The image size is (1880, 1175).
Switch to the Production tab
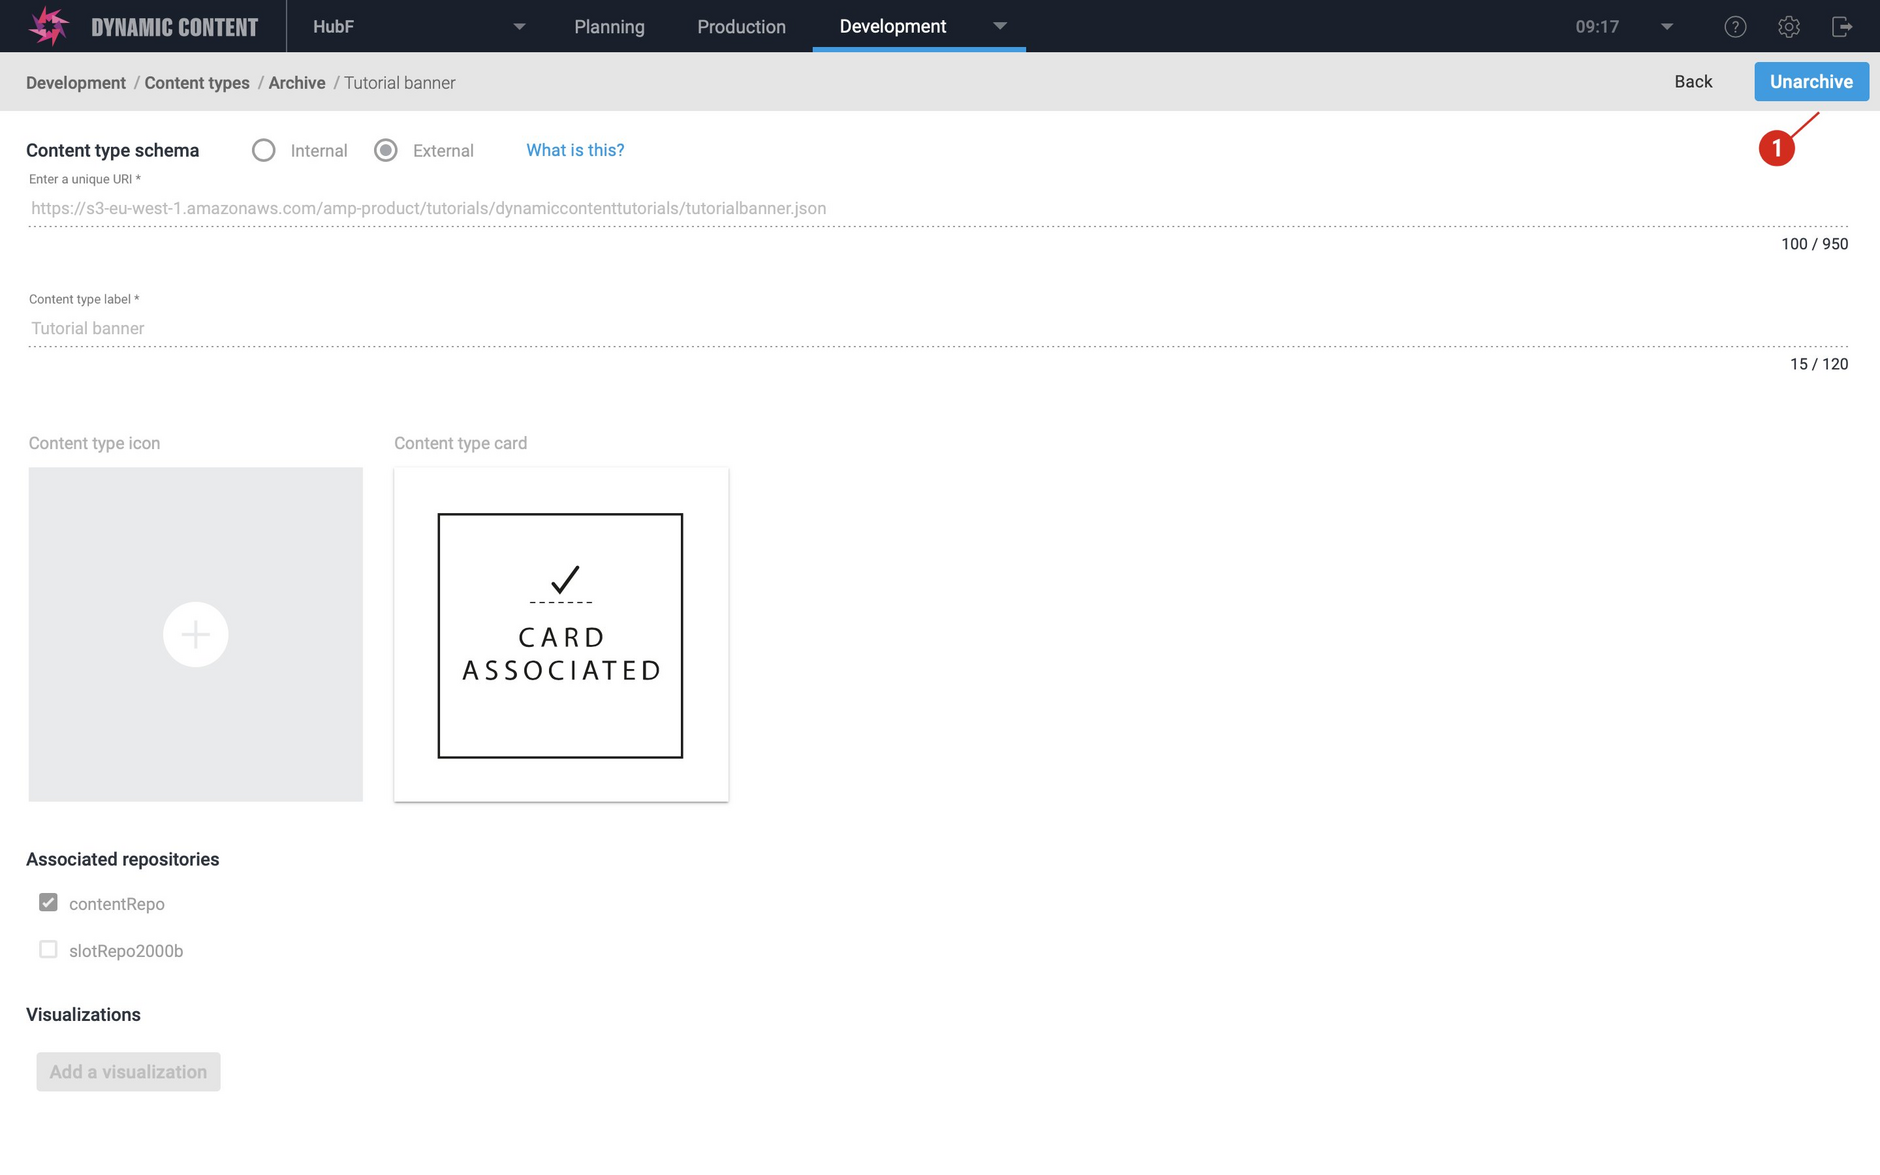pyautogui.click(x=741, y=27)
